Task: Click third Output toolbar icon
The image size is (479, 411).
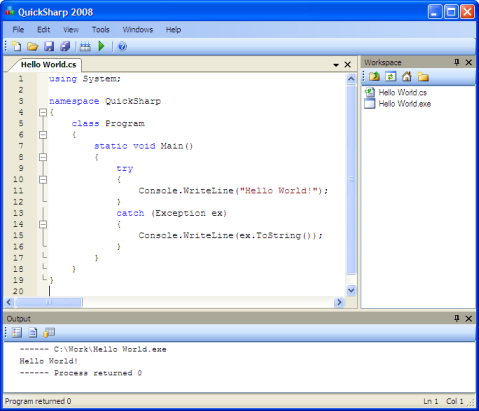Action: tap(49, 332)
